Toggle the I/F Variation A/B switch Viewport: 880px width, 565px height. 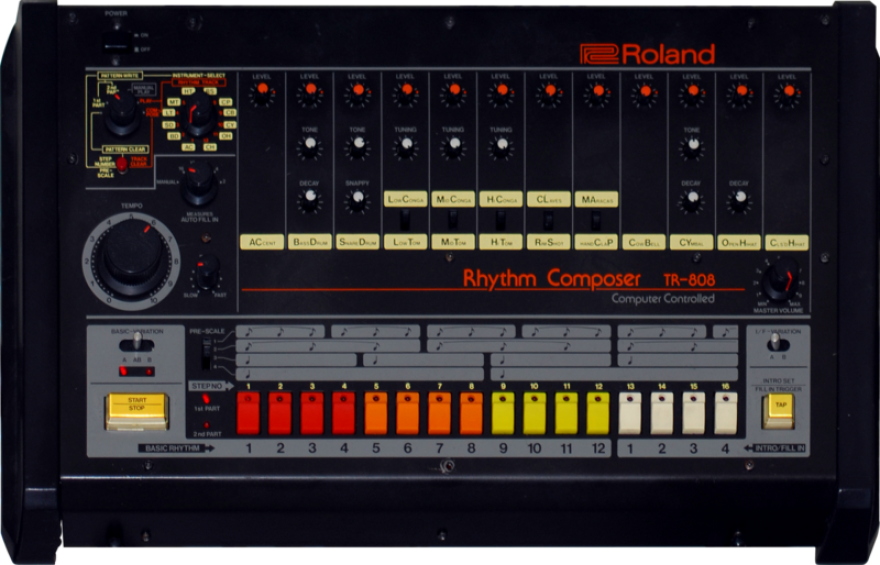[777, 343]
